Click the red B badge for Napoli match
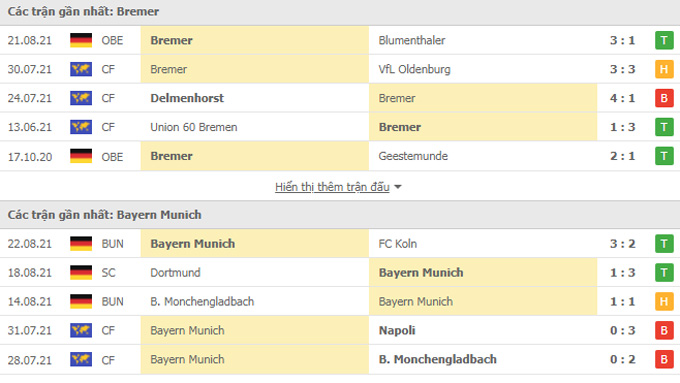The height and width of the screenshot is (383, 680). point(664,331)
